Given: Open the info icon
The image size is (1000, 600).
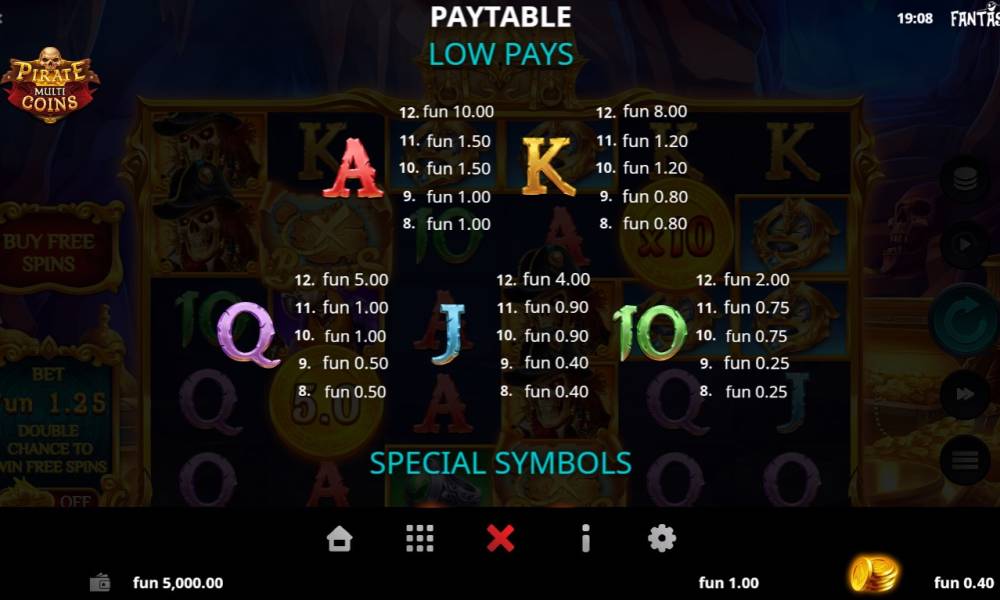Looking at the screenshot, I should [x=585, y=539].
